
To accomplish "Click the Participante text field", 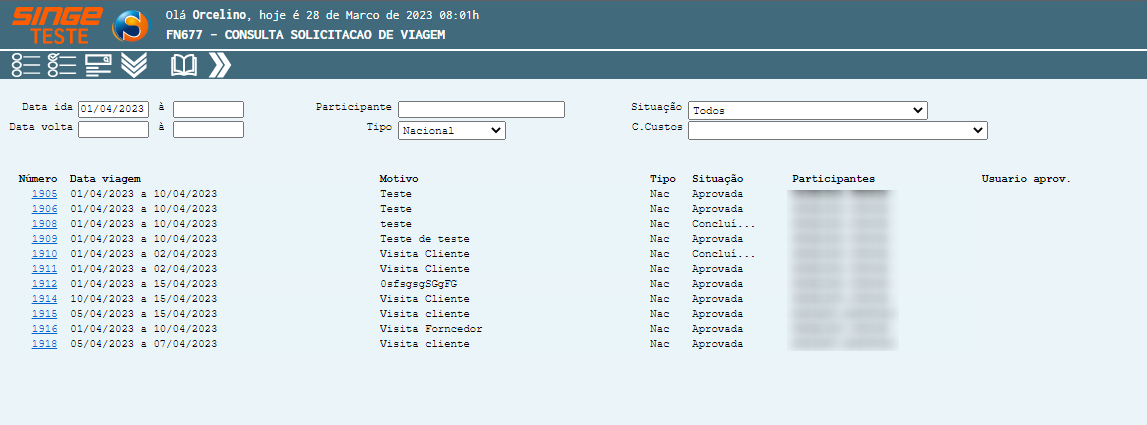I will tap(481, 110).
